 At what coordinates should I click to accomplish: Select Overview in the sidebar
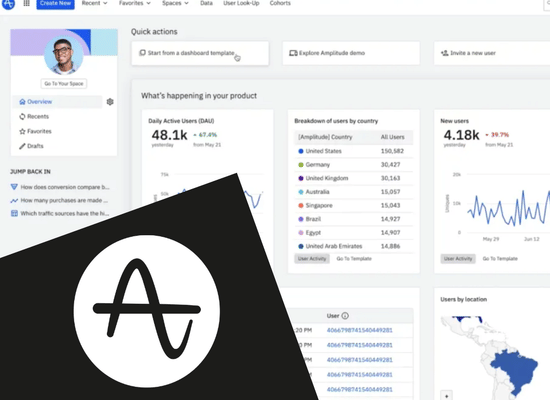click(57, 102)
